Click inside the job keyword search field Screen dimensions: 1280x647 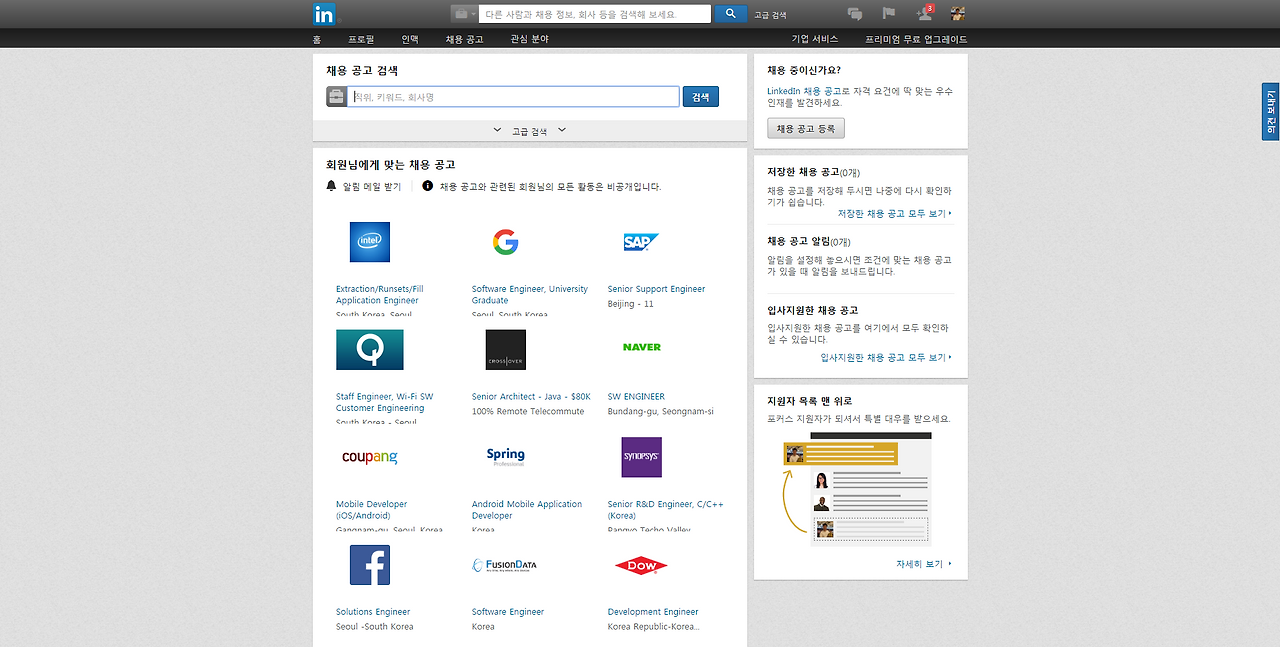click(510, 96)
